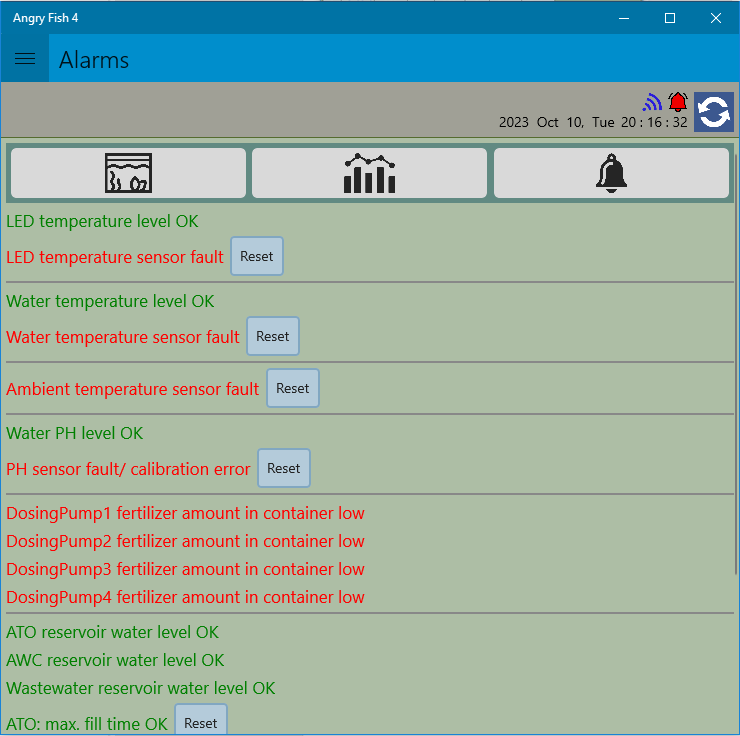740x736 pixels.
Task: Click 'ATO reservoir water level OK' text
Action: point(112,632)
